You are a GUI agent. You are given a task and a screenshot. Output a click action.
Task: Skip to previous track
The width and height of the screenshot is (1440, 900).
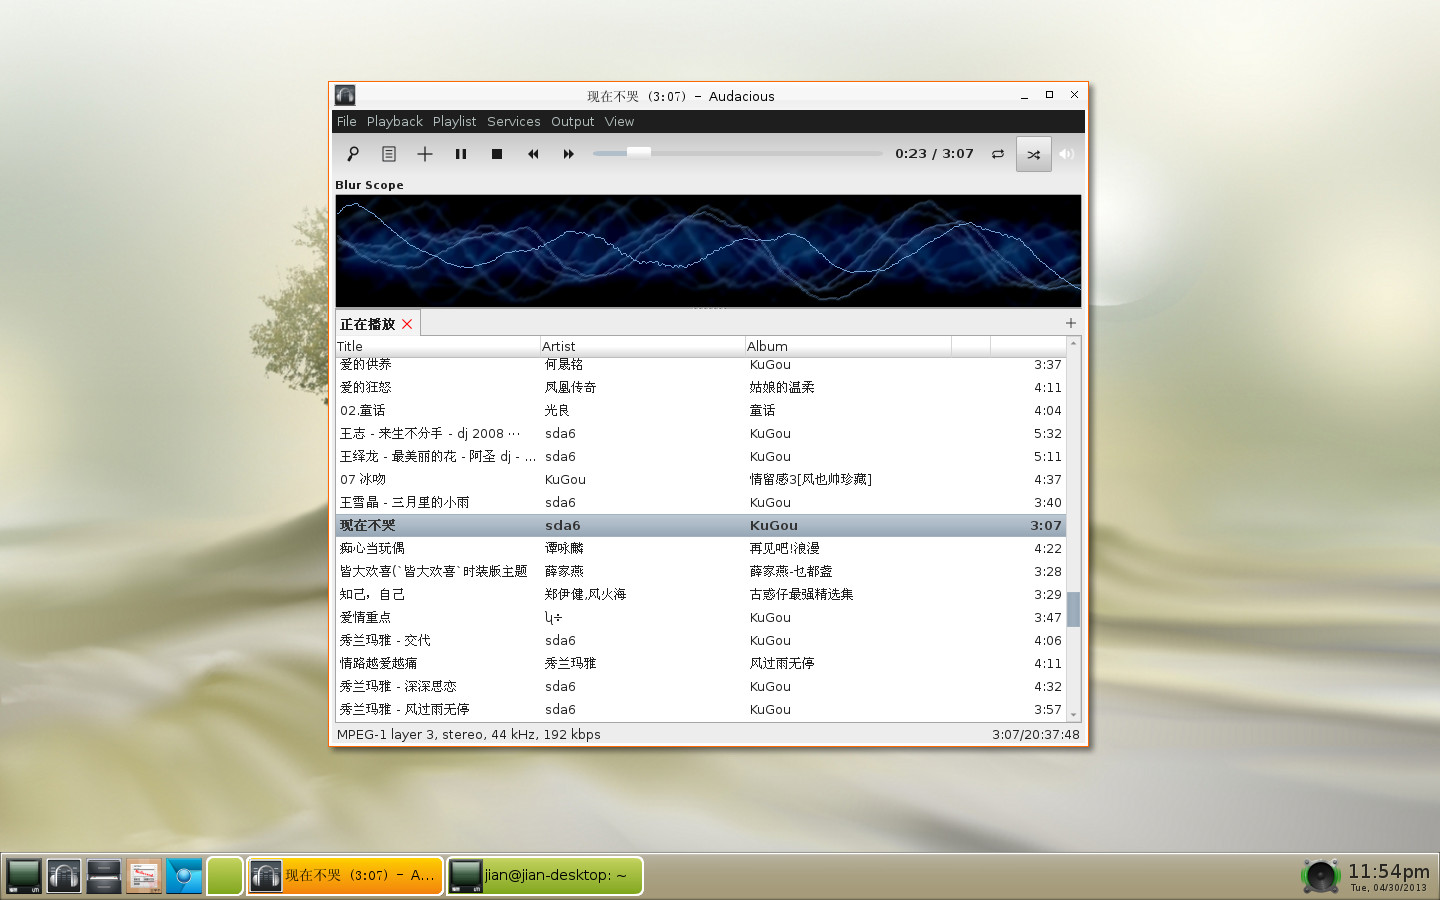(x=533, y=154)
